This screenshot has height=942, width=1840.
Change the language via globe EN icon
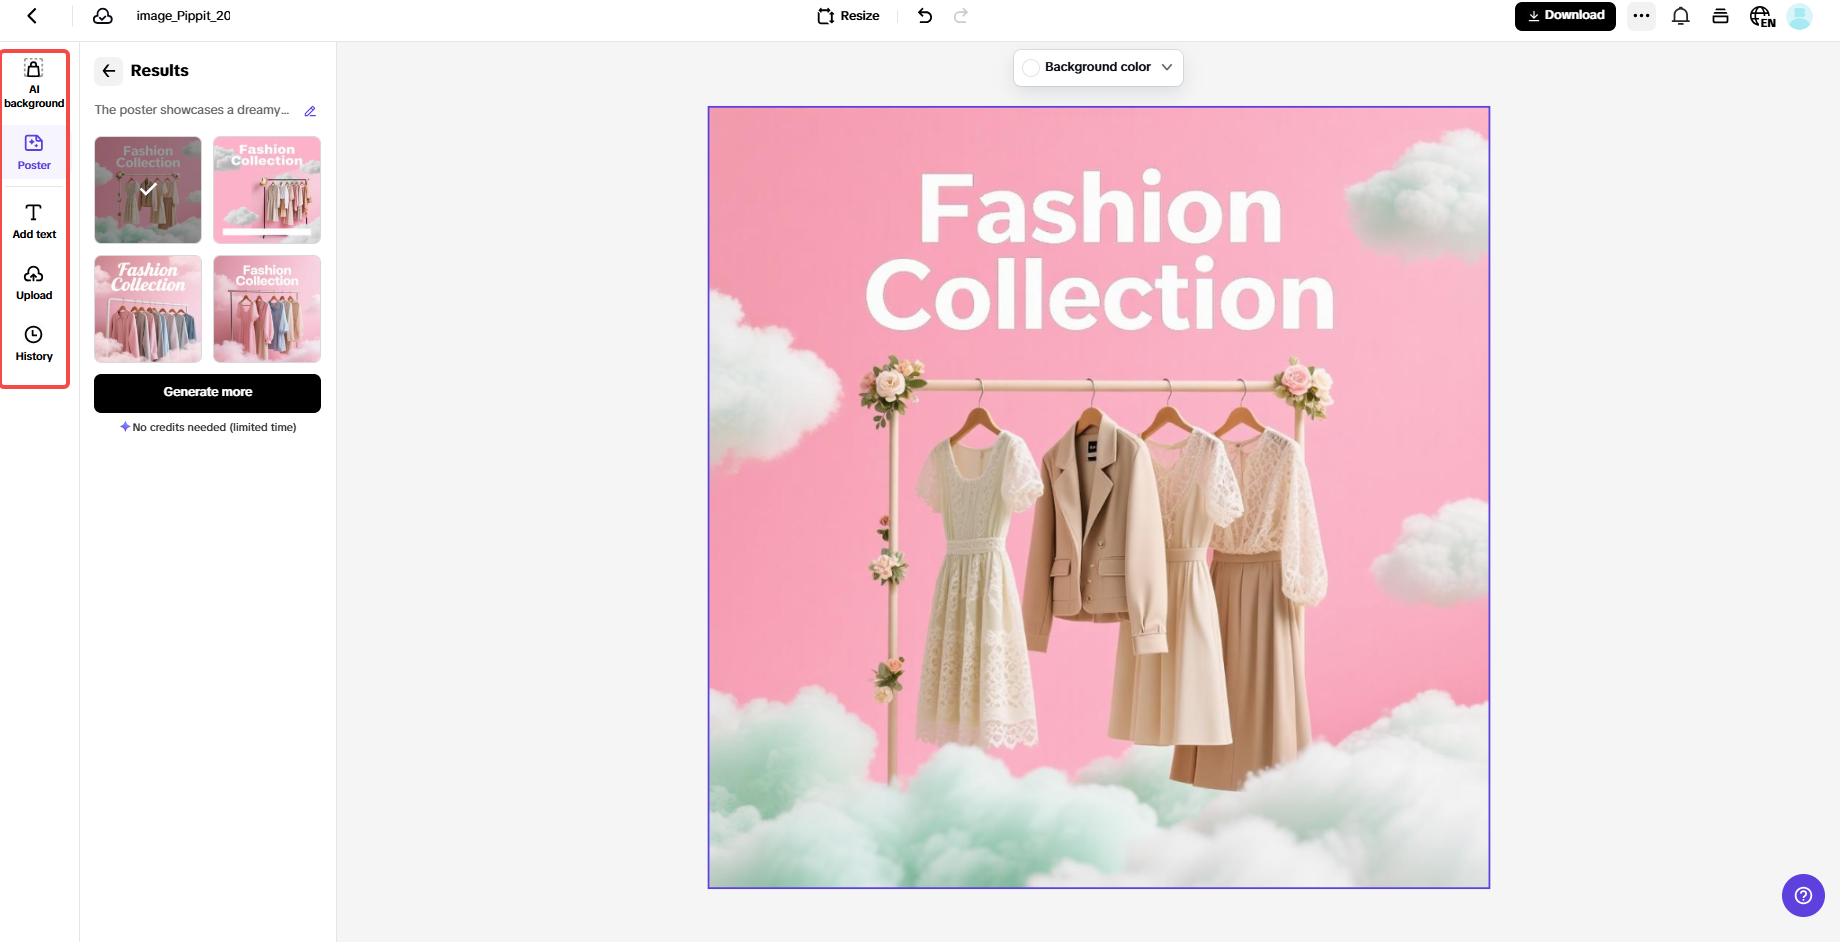[1762, 16]
